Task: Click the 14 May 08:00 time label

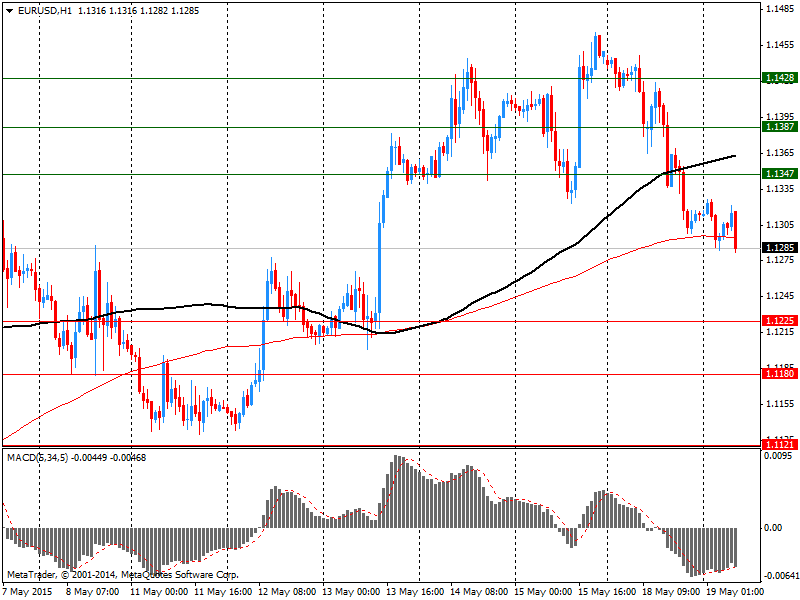Action: (x=480, y=592)
